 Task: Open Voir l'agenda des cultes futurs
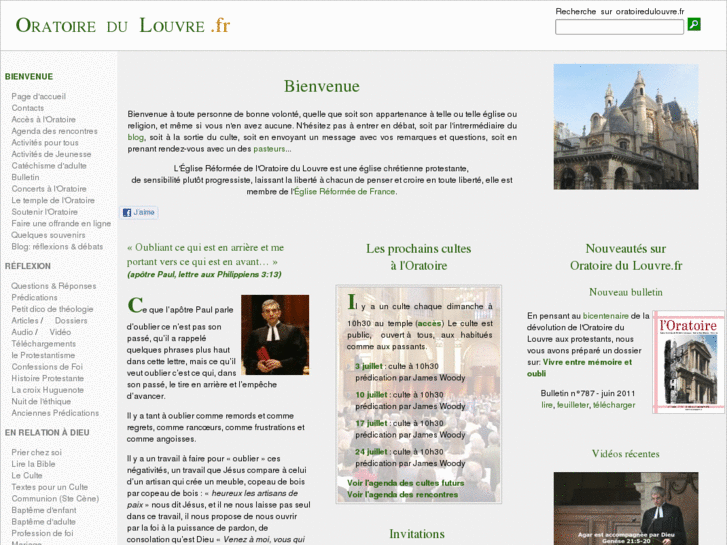pos(406,483)
